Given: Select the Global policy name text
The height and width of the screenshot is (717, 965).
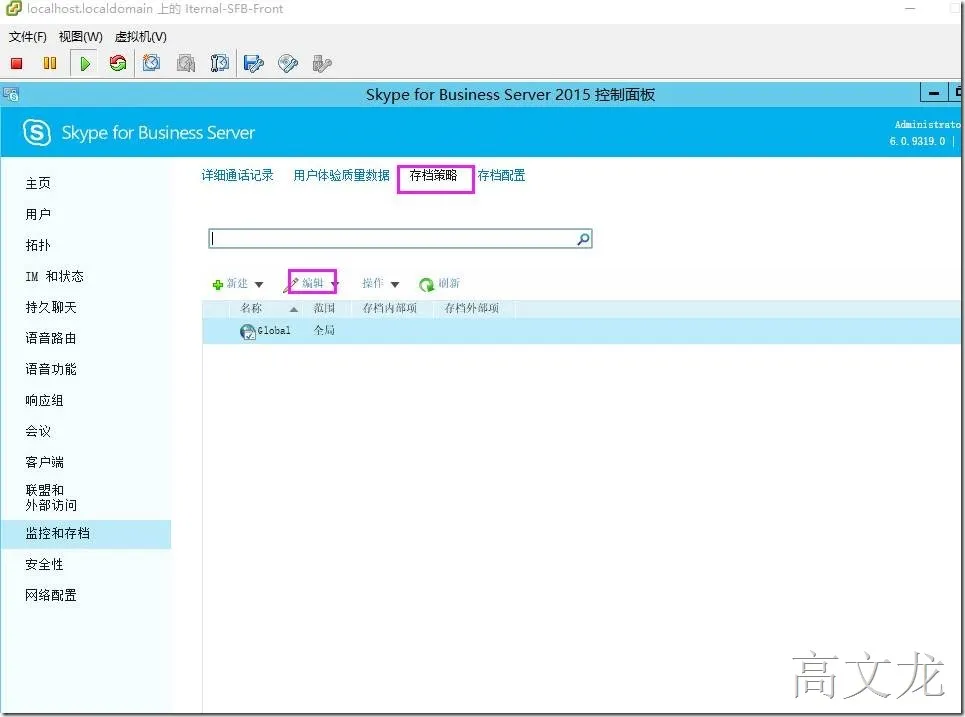Looking at the screenshot, I should click(x=274, y=330).
